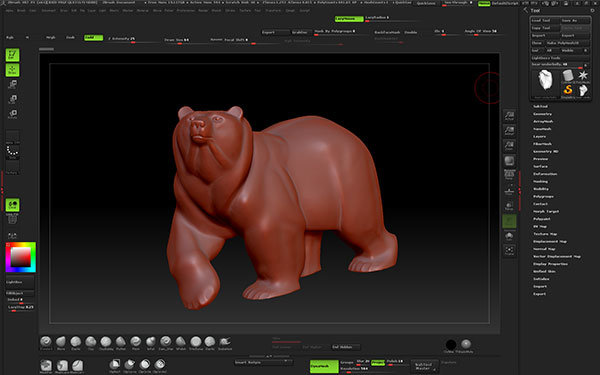Screen dimensions: 600x375
Task: Select the SnakeHook brush
Action: [225, 342]
